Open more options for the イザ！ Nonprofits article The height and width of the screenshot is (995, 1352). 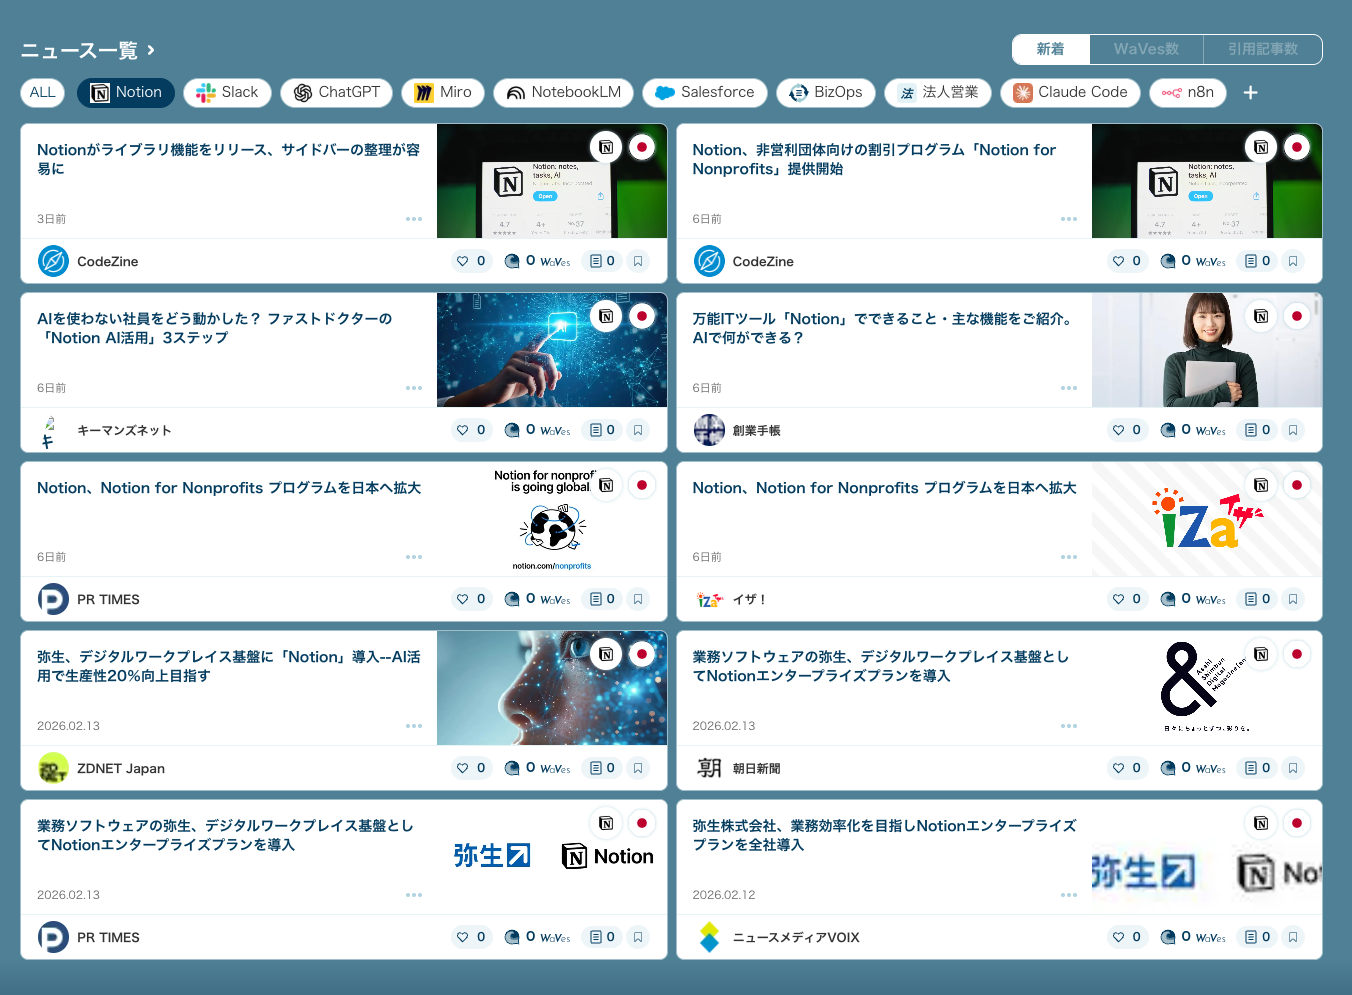coord(1069,557)
